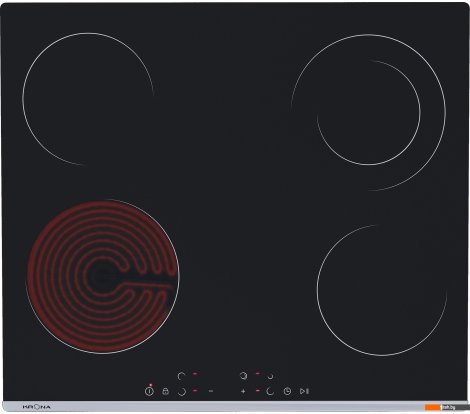Viewport: 470px width, 414px height.
Task: Tap the plus power level button
Action: tap(243, 391)
